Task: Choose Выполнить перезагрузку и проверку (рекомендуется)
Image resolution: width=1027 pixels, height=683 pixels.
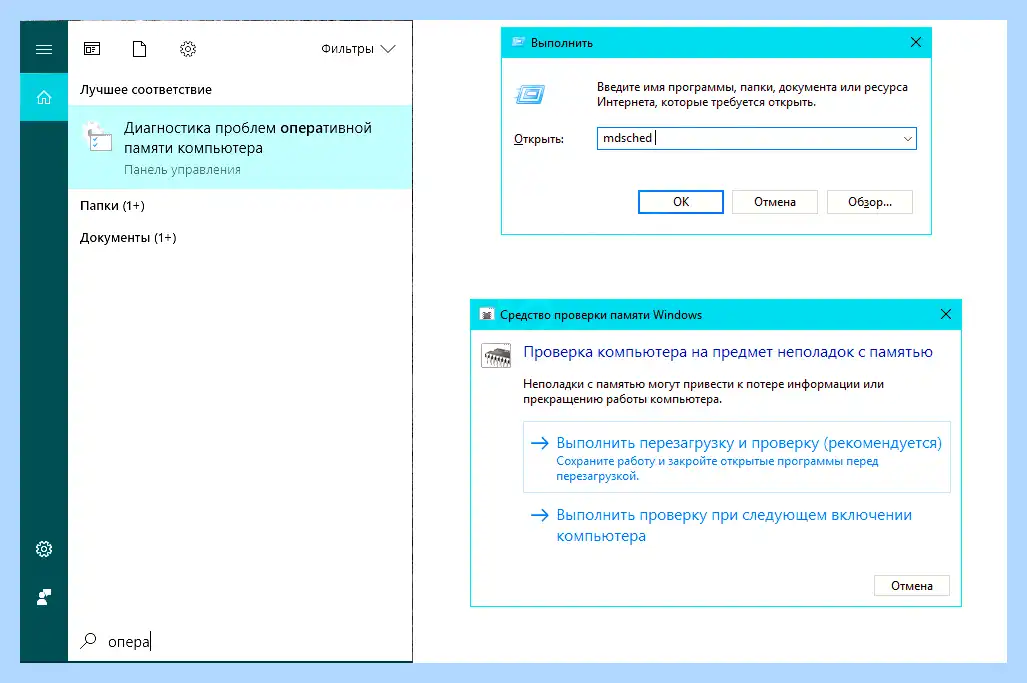Action: tap(737, 457)
